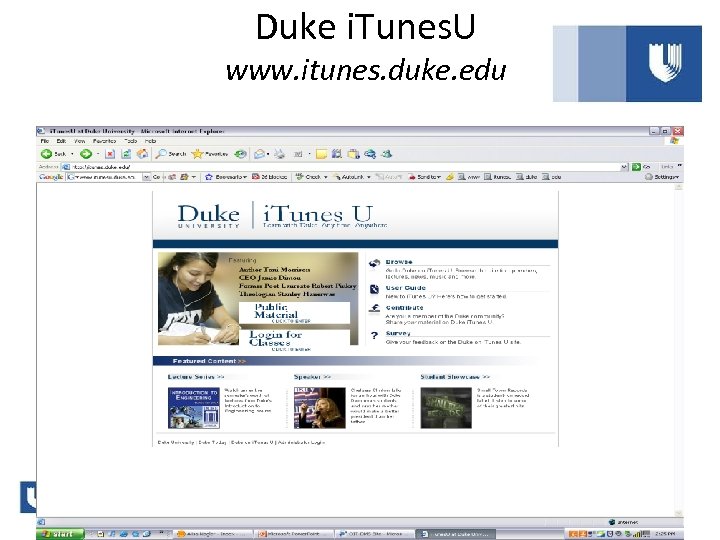The image size is (720, 540).
Task: Print the page using the printer icon
Action: click(280, 154)
